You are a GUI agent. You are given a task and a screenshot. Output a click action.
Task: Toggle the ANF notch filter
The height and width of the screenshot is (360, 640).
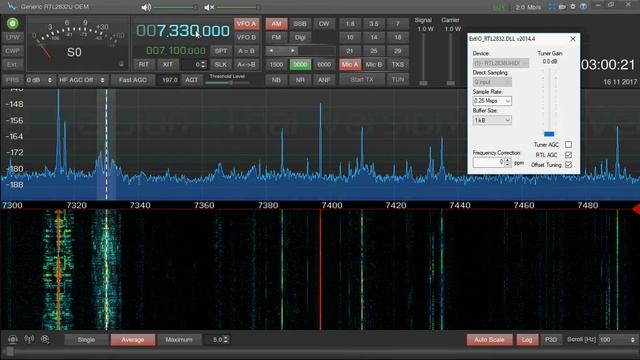[x=324, y=80]
